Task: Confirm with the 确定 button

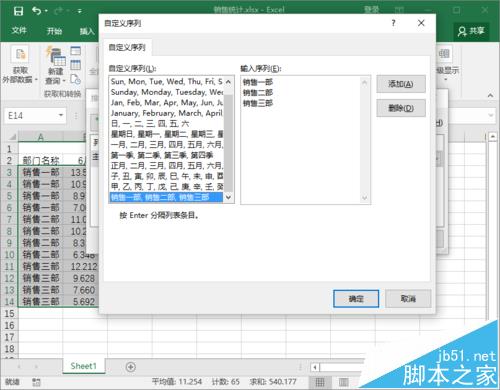Action: [x=356, y=299]
